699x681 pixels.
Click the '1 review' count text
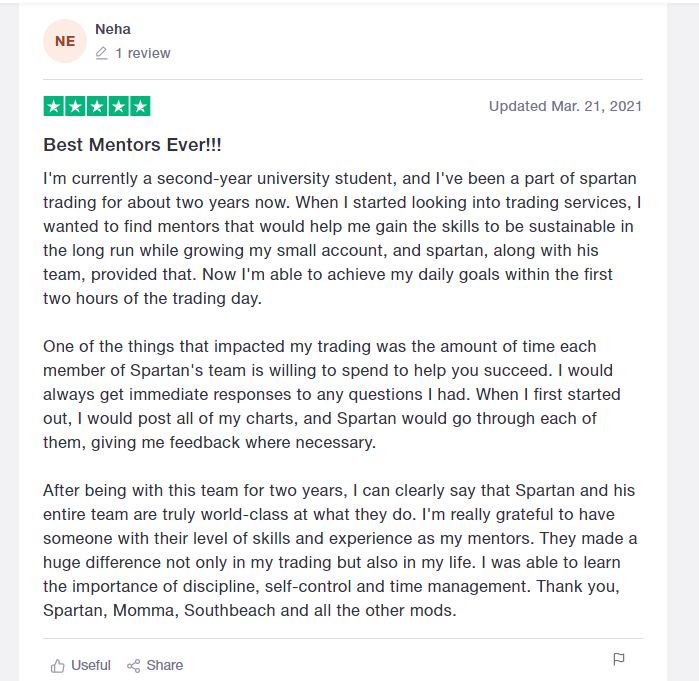(143, 53)
